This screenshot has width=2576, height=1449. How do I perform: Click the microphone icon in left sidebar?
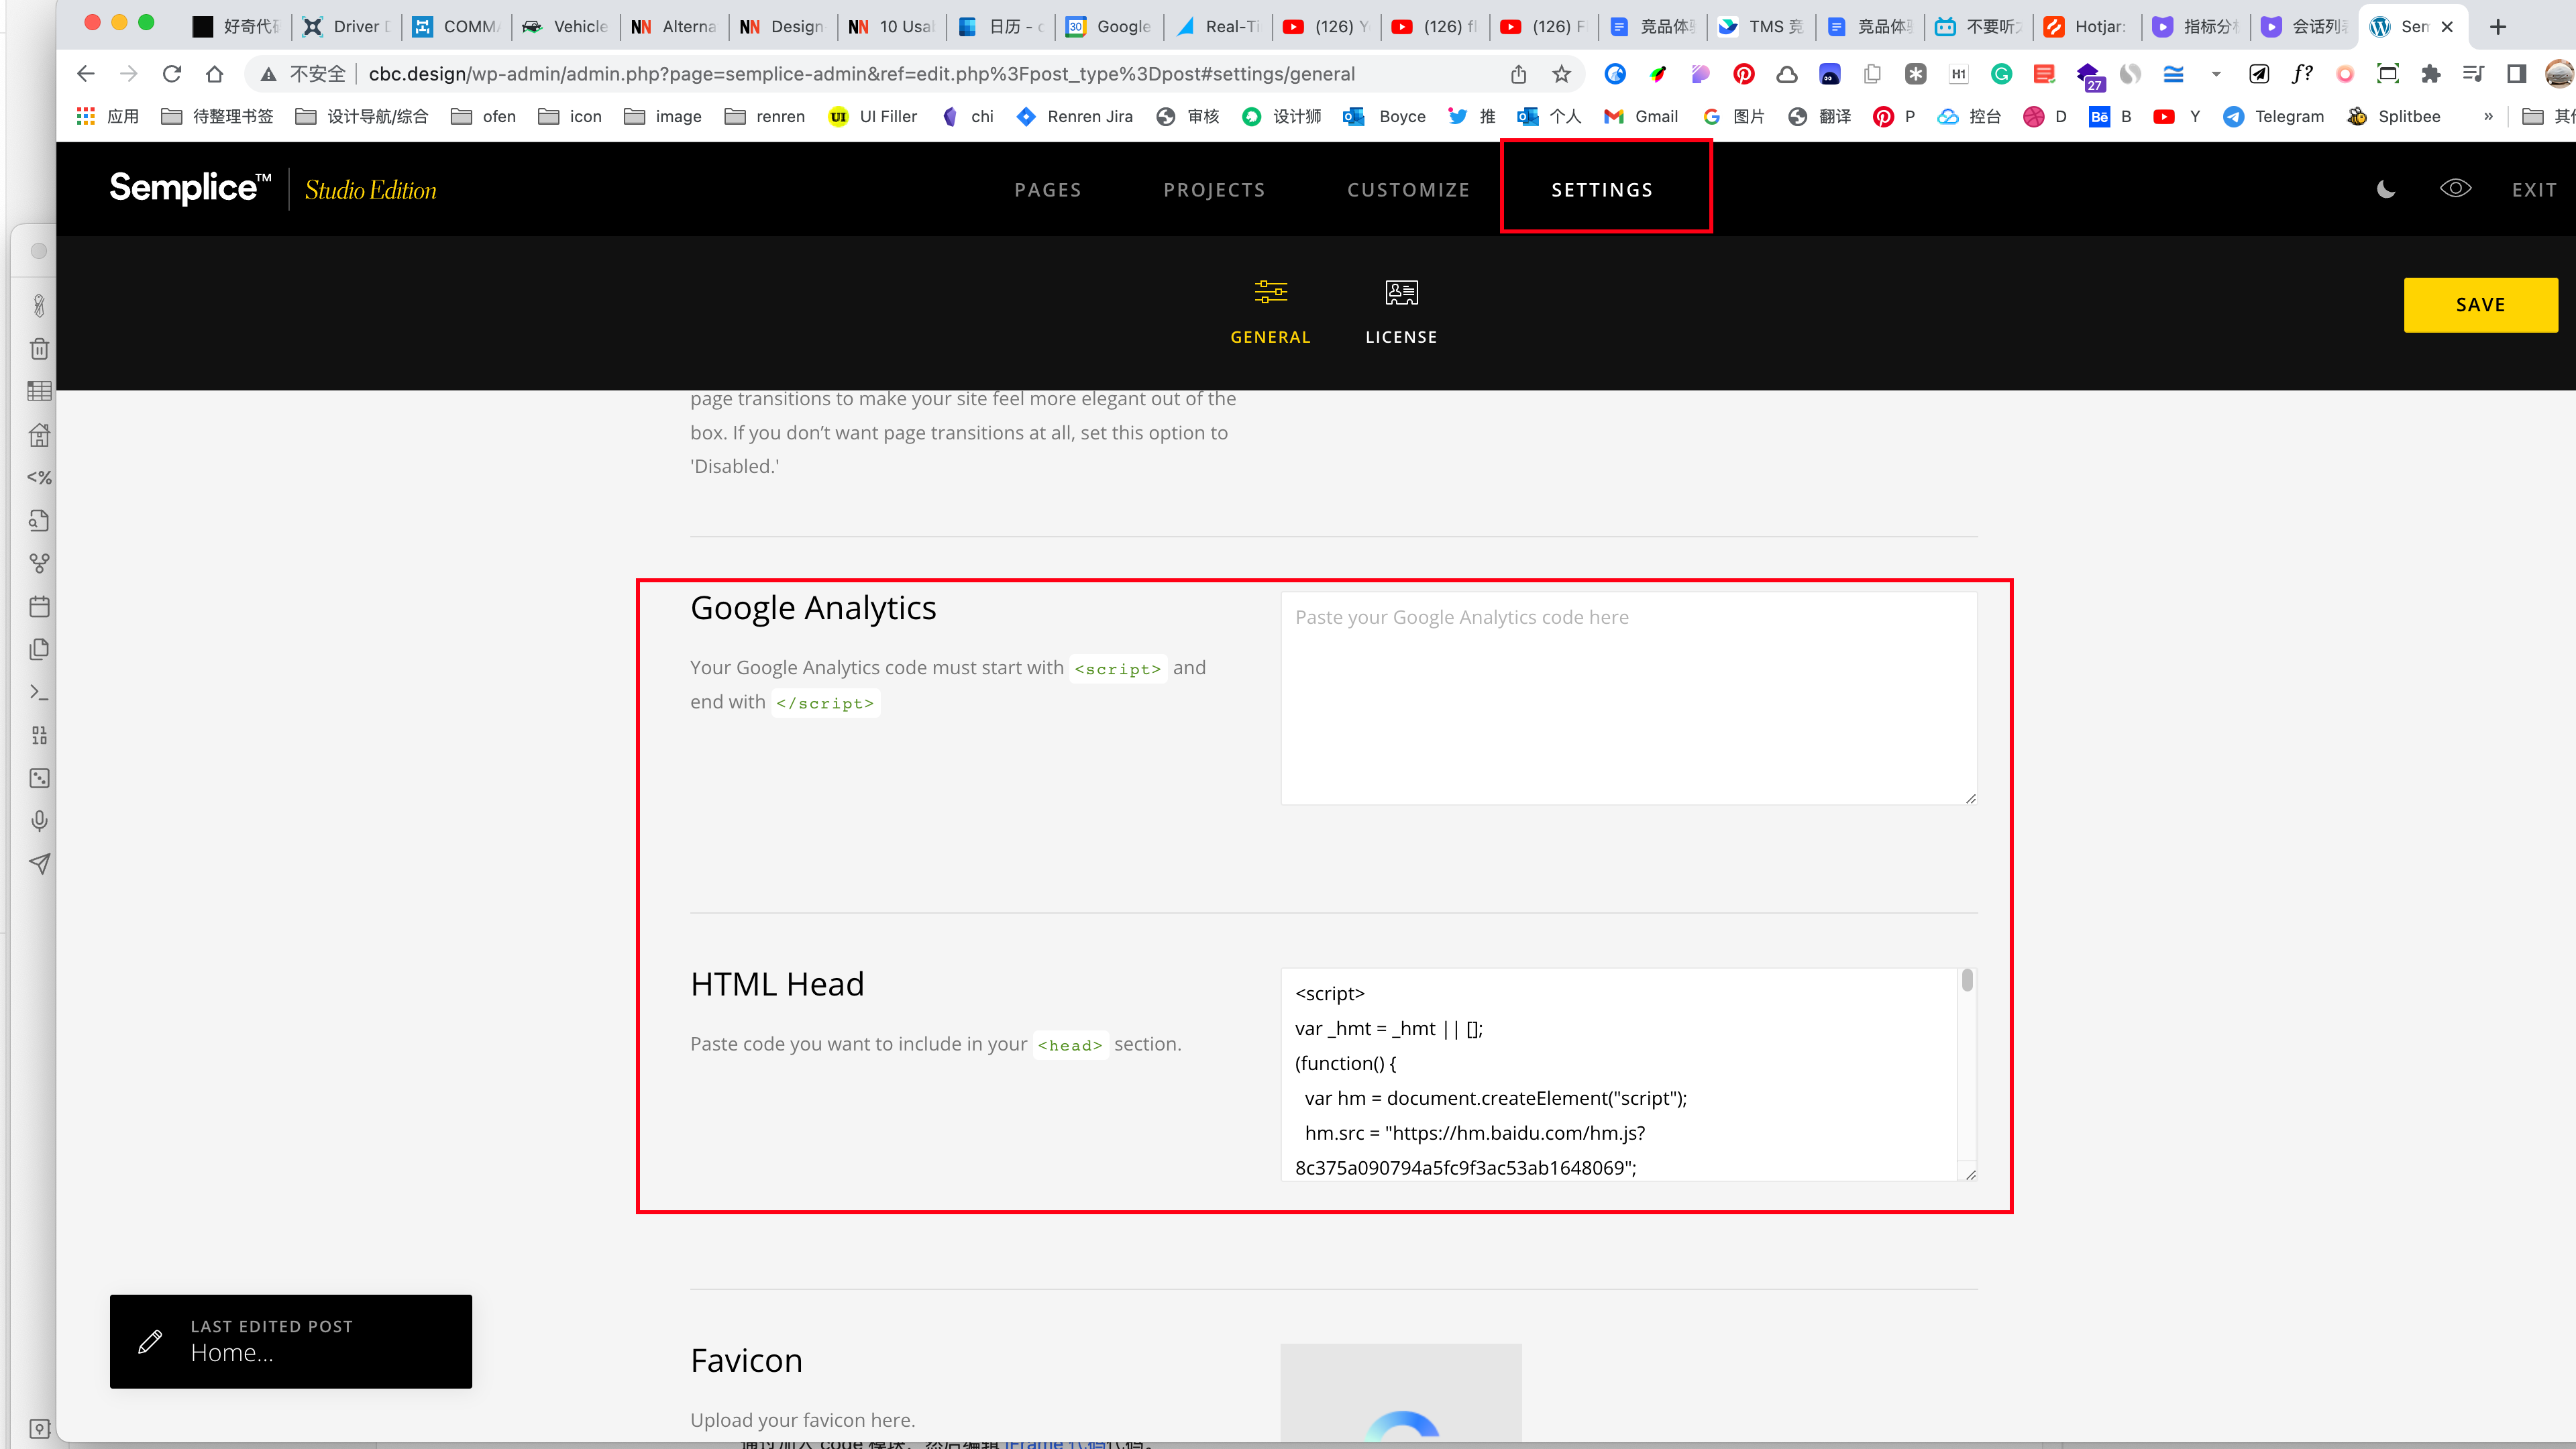(39, 821)
